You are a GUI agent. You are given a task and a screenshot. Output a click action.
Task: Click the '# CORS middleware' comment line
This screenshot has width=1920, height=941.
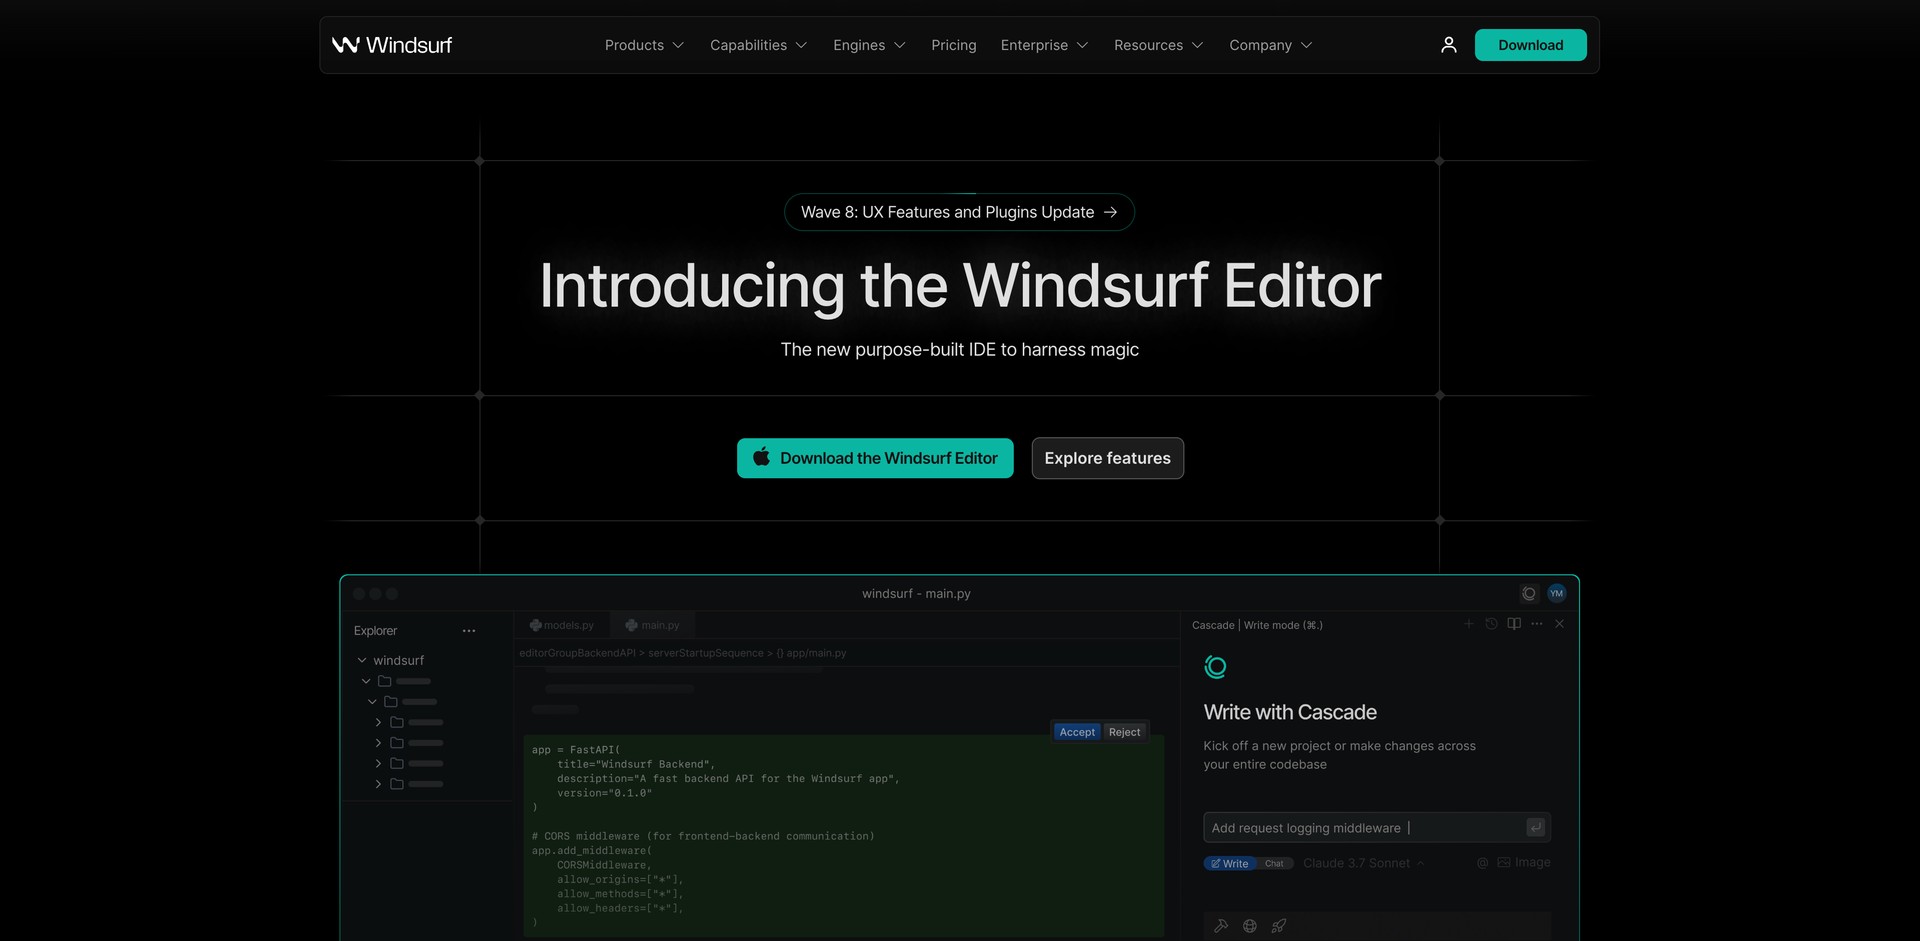pos(703,836)
